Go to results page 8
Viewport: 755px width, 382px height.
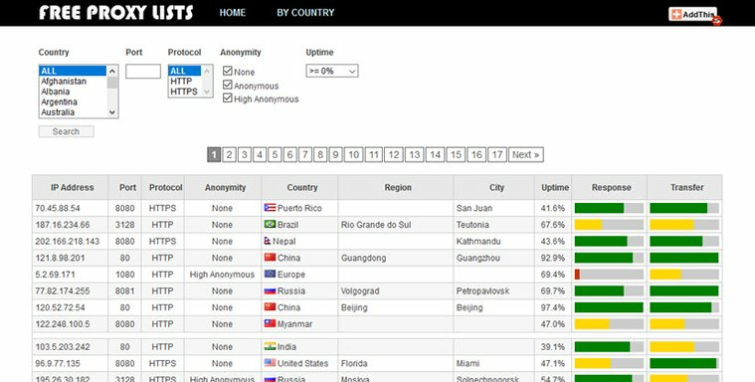click(x=320, y=155)
